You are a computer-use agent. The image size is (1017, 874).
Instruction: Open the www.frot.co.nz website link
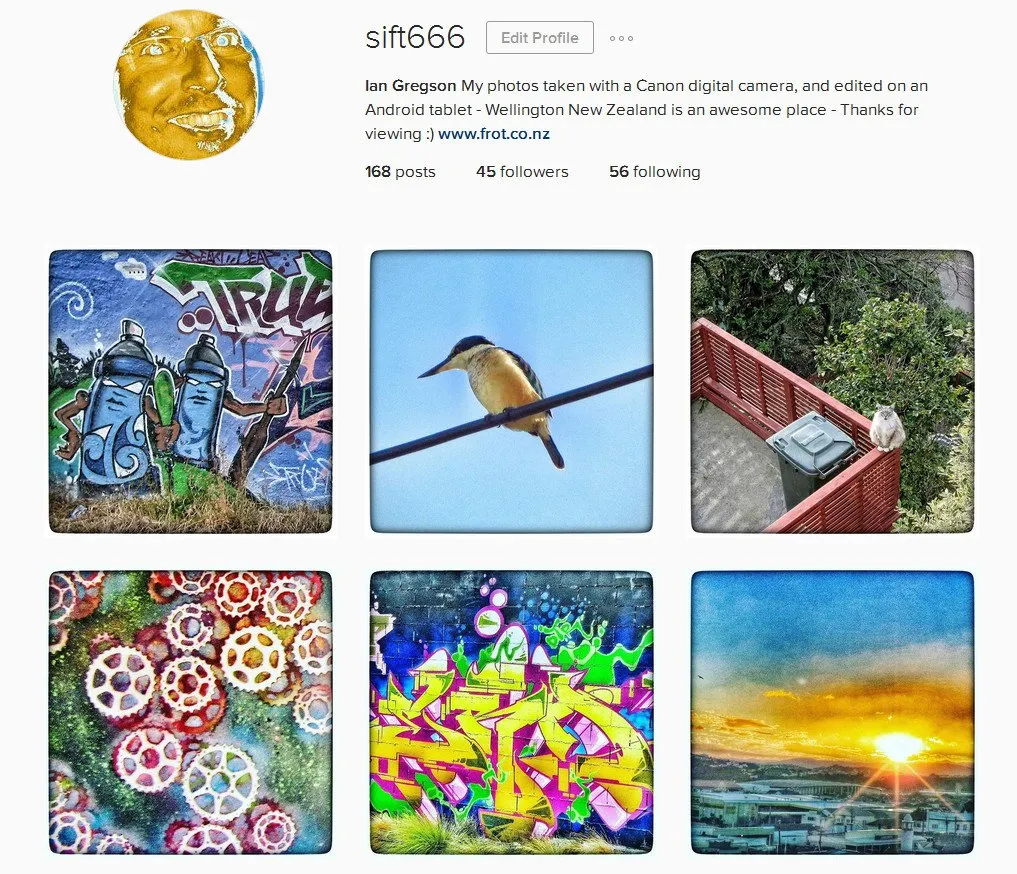494,134
